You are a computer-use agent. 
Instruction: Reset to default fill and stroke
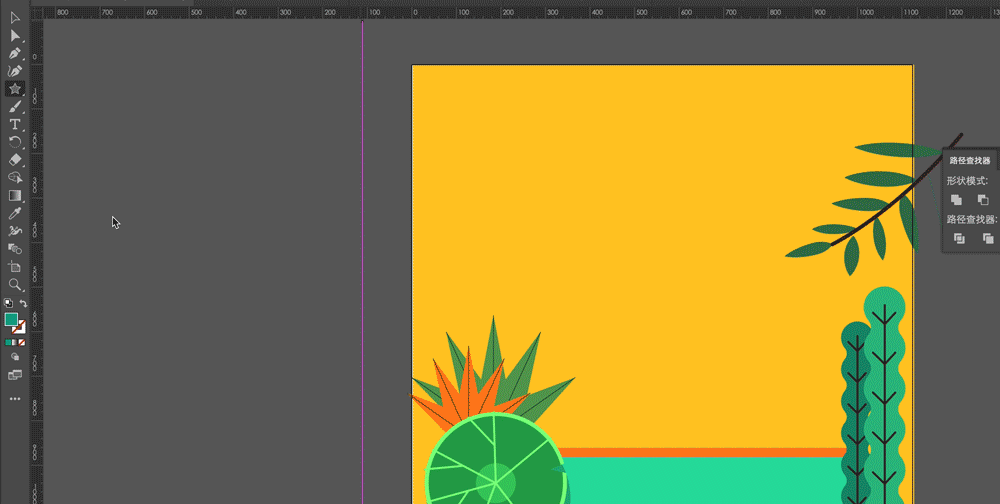coord(8,303)
